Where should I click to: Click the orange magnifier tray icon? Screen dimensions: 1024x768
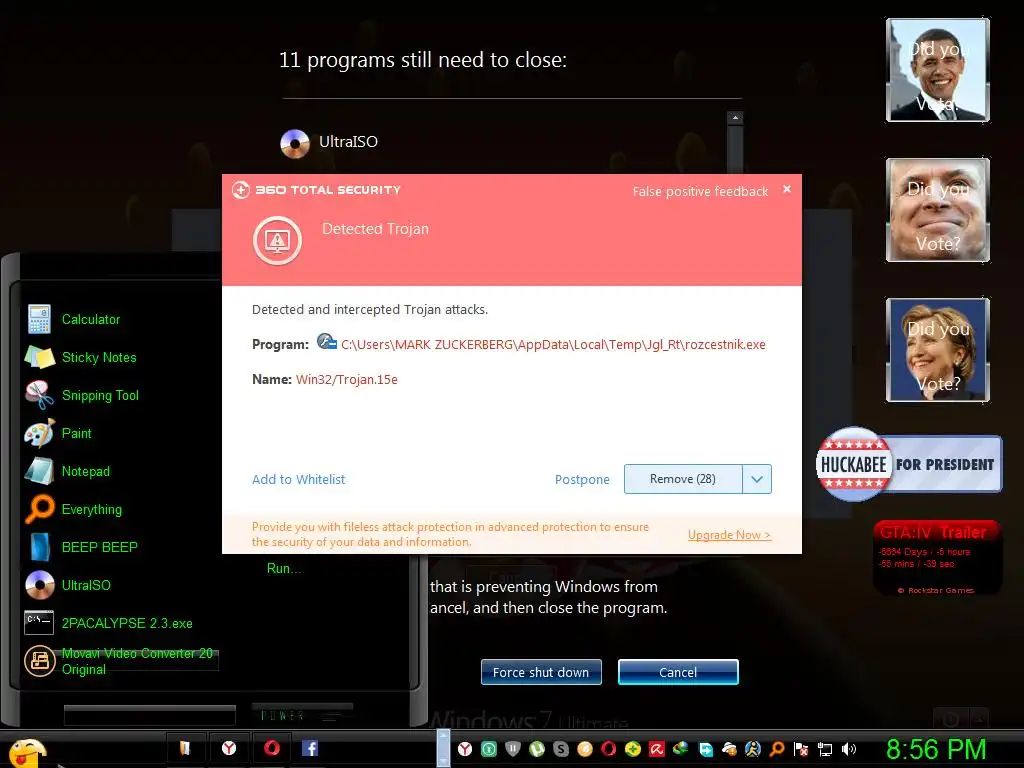[777, 749]
